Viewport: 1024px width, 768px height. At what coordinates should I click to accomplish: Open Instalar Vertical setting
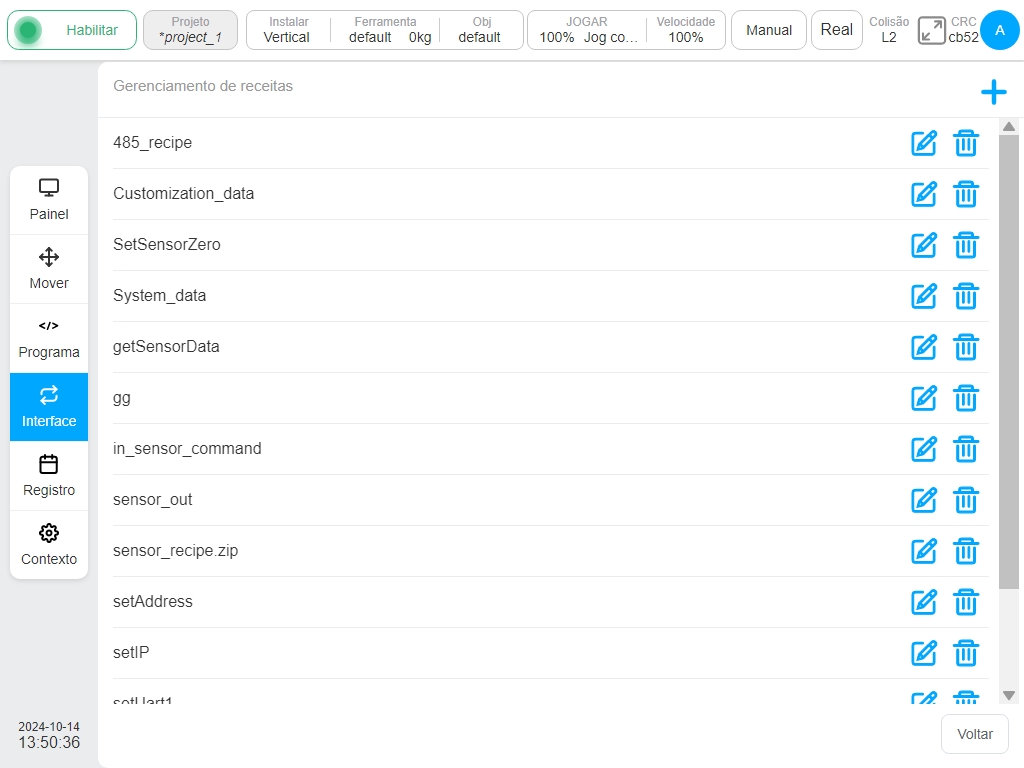287,30
